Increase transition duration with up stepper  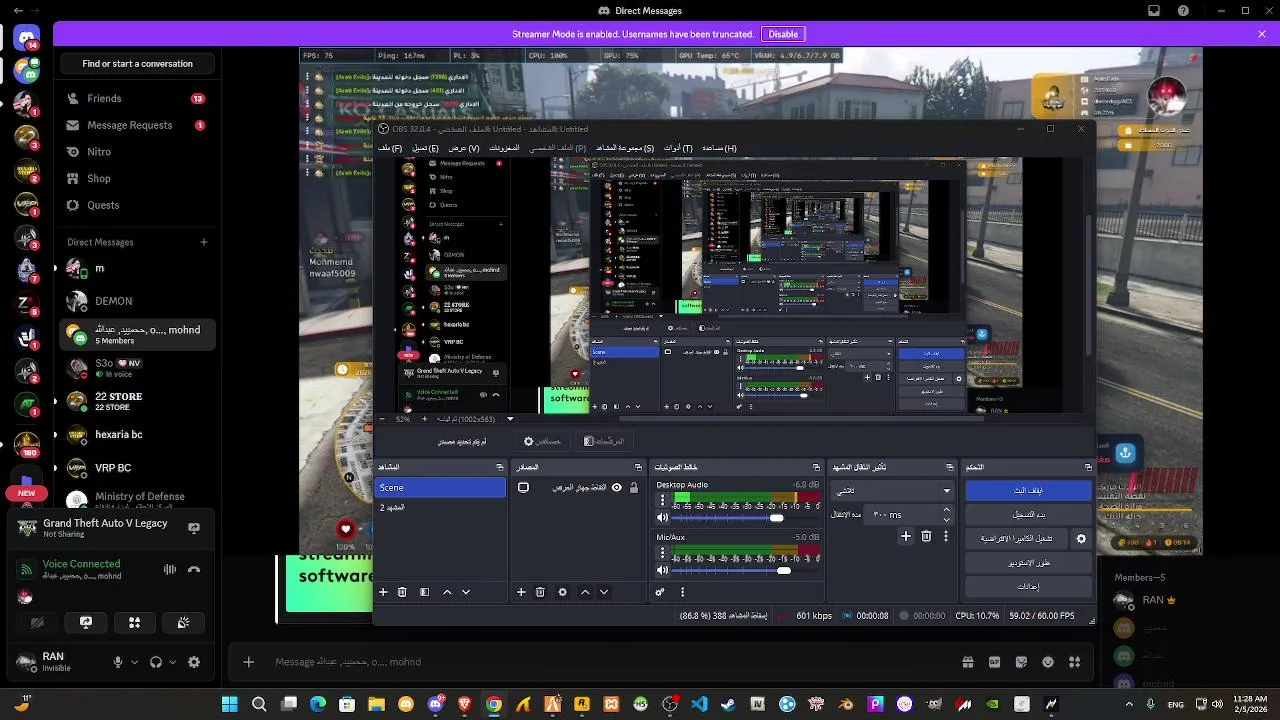coord(946,510)
